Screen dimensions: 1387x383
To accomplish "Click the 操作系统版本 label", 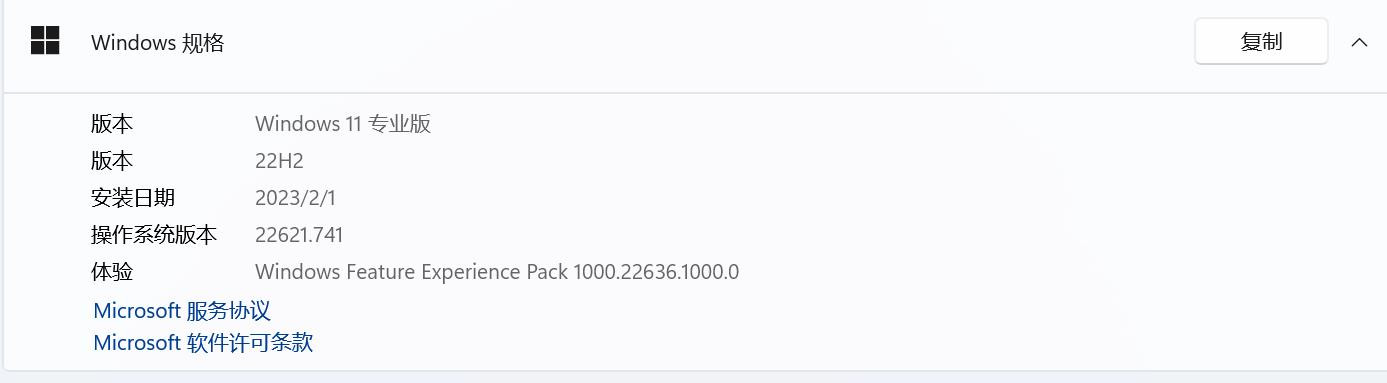I will (154, 235).
